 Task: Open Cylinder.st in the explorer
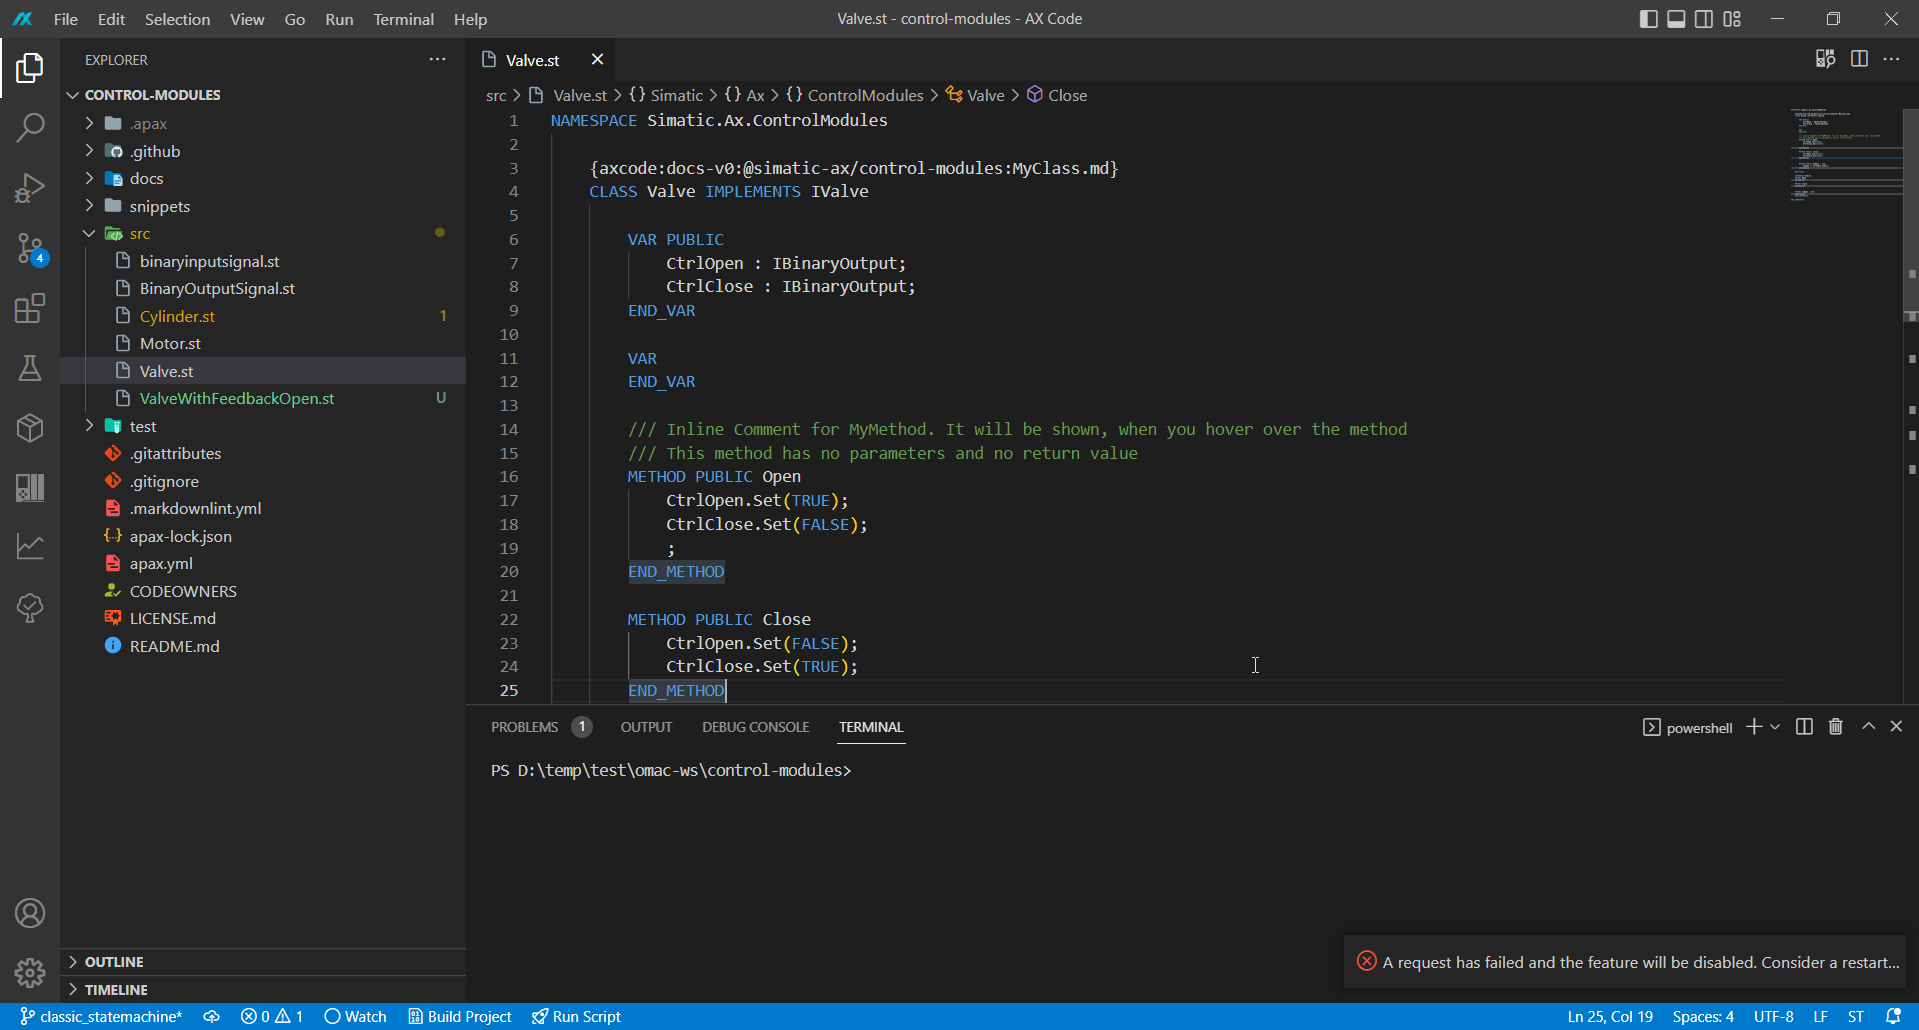point(177,316)
